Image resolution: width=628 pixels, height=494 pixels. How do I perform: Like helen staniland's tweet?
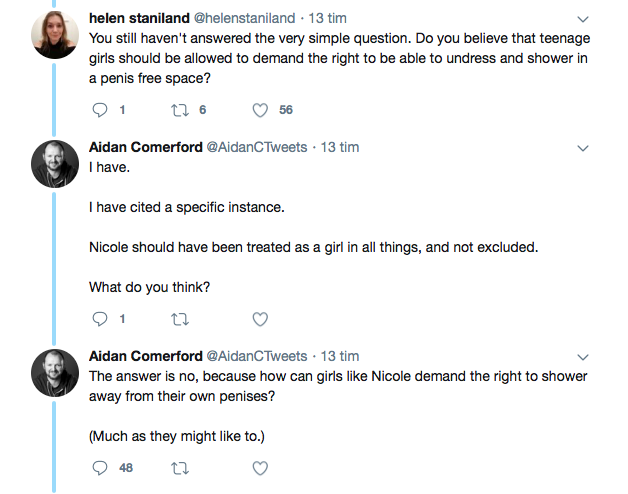click(260, 110)
